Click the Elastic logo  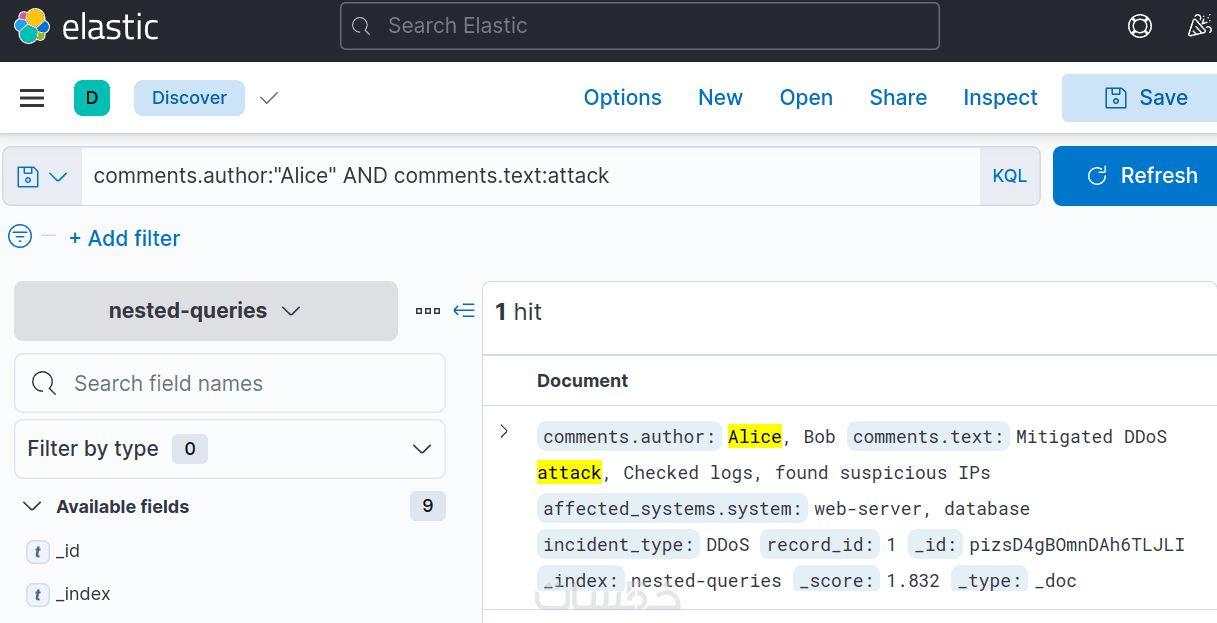coord(86,27)
